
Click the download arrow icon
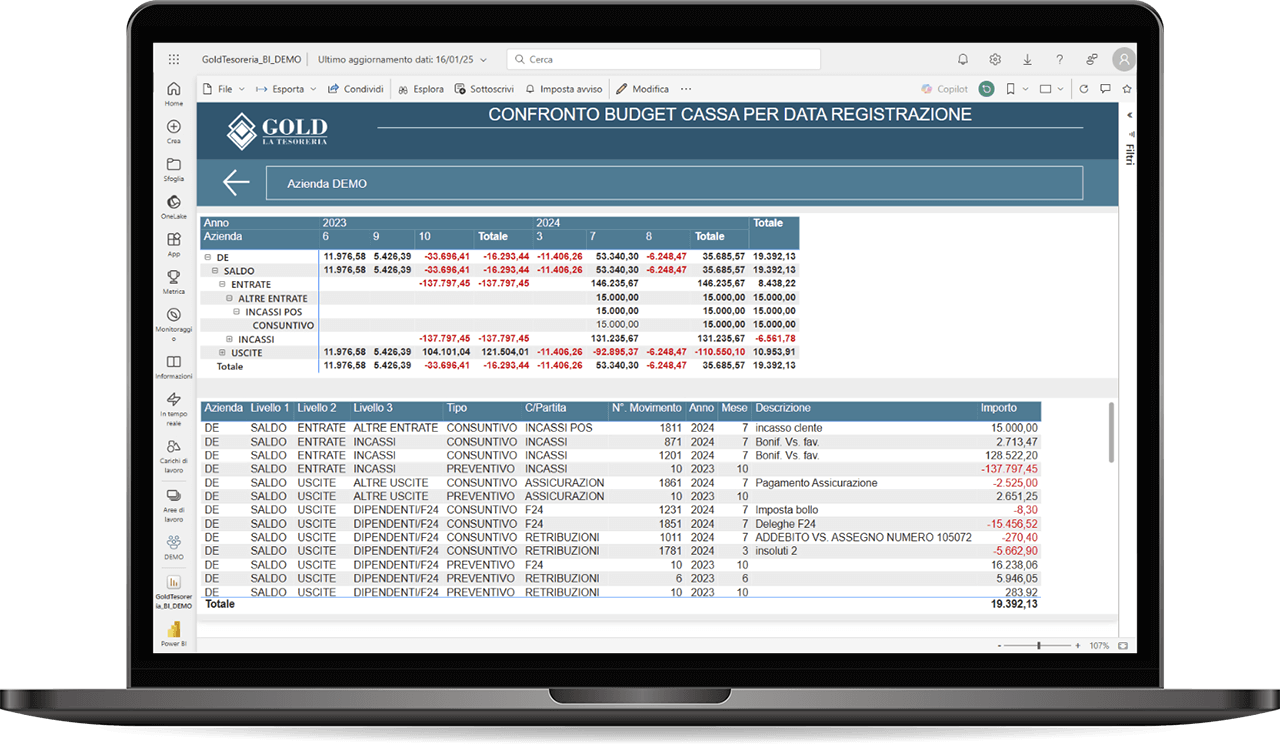1027,59
